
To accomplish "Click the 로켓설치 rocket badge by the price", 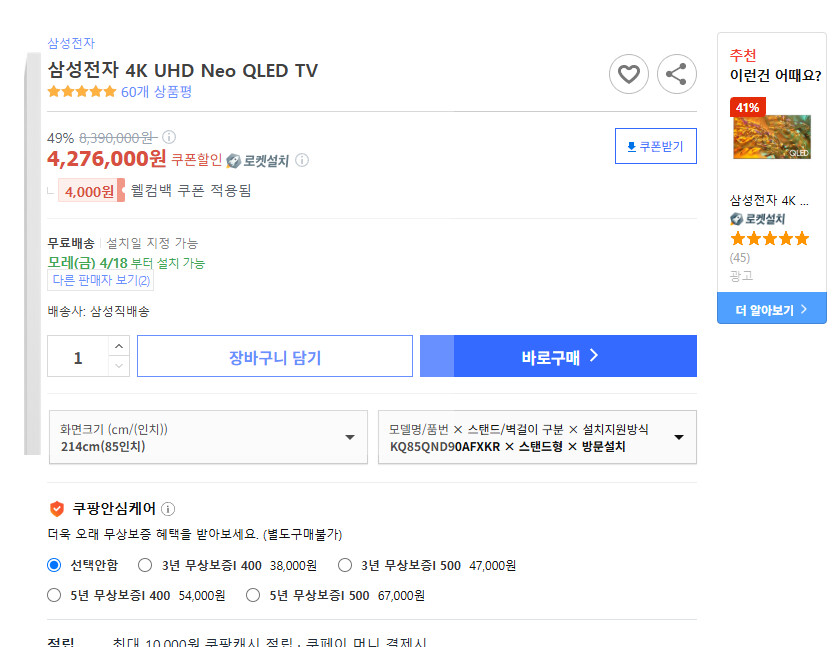I will (258, 161).
